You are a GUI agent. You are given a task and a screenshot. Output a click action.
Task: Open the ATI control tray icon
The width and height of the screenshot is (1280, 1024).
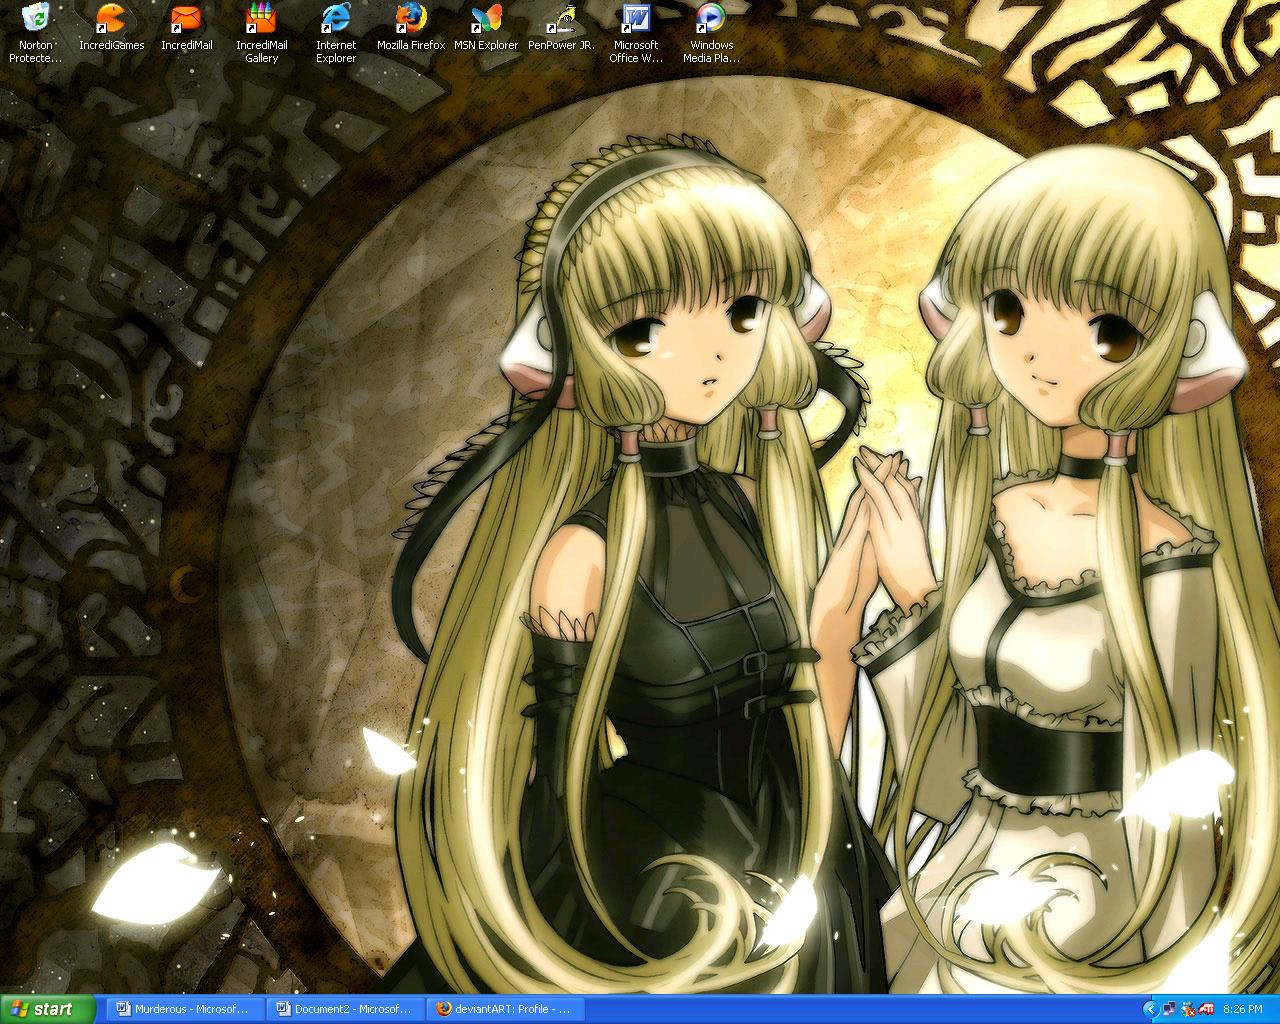click(x=1205, y=1010)
